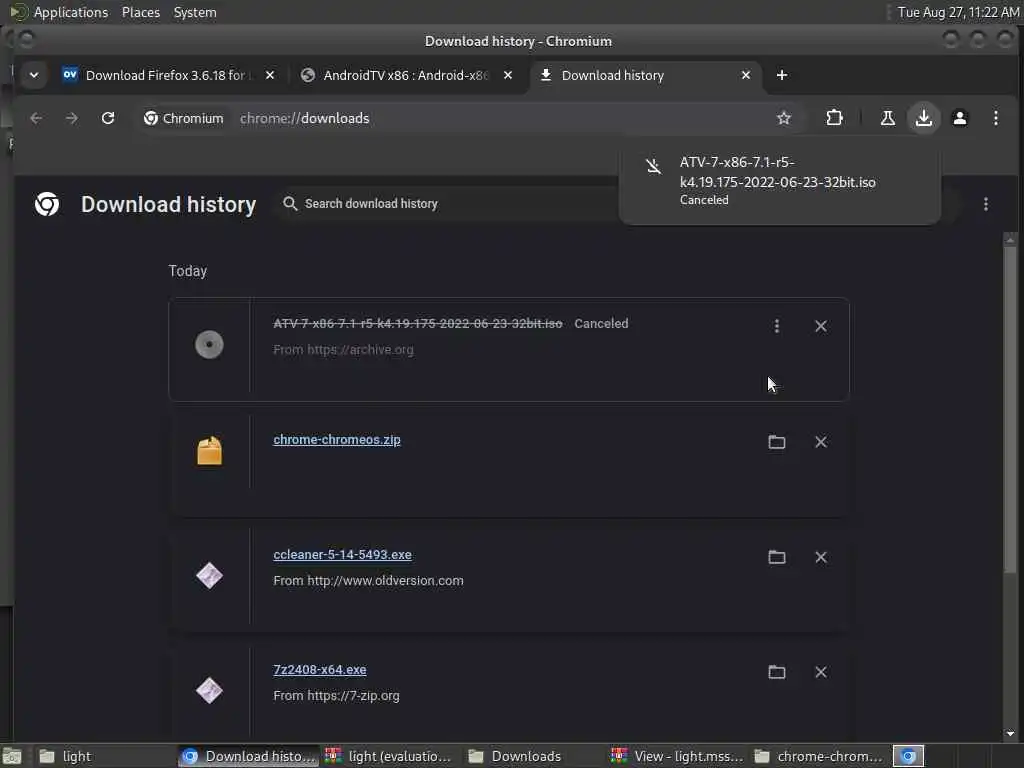The width and height of the screenshot is (1024, 768).
Task: Open the ccleaner-5-14-5493.exe file link
Action: (x=342, y=554)
